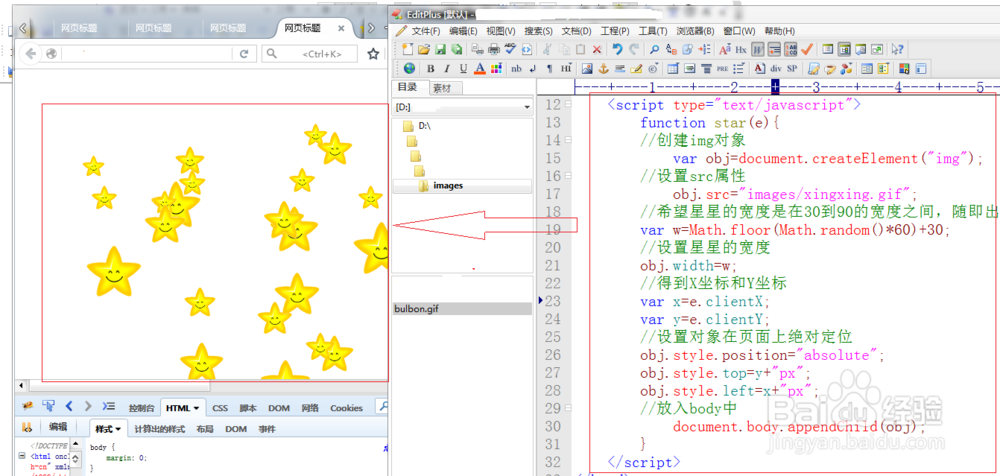
Task: Run the spell check icon
Action: click(510, 48)
